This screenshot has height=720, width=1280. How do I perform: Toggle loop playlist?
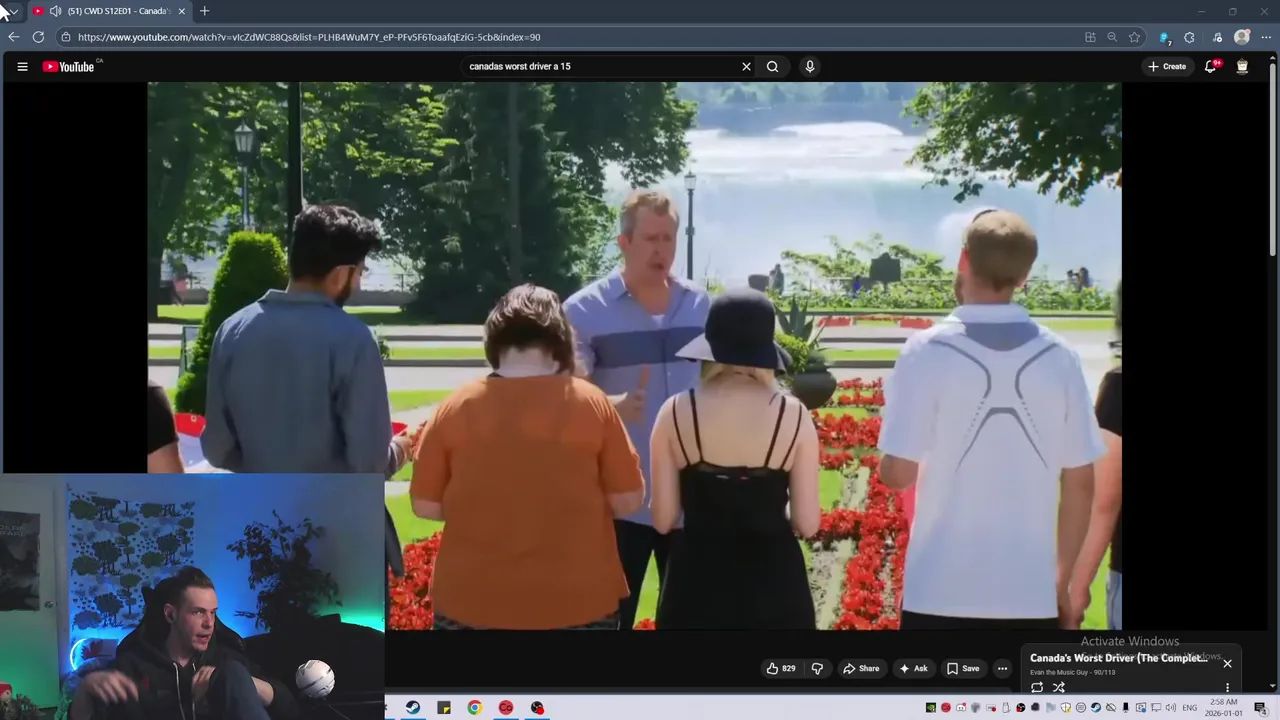(1037, 687)
